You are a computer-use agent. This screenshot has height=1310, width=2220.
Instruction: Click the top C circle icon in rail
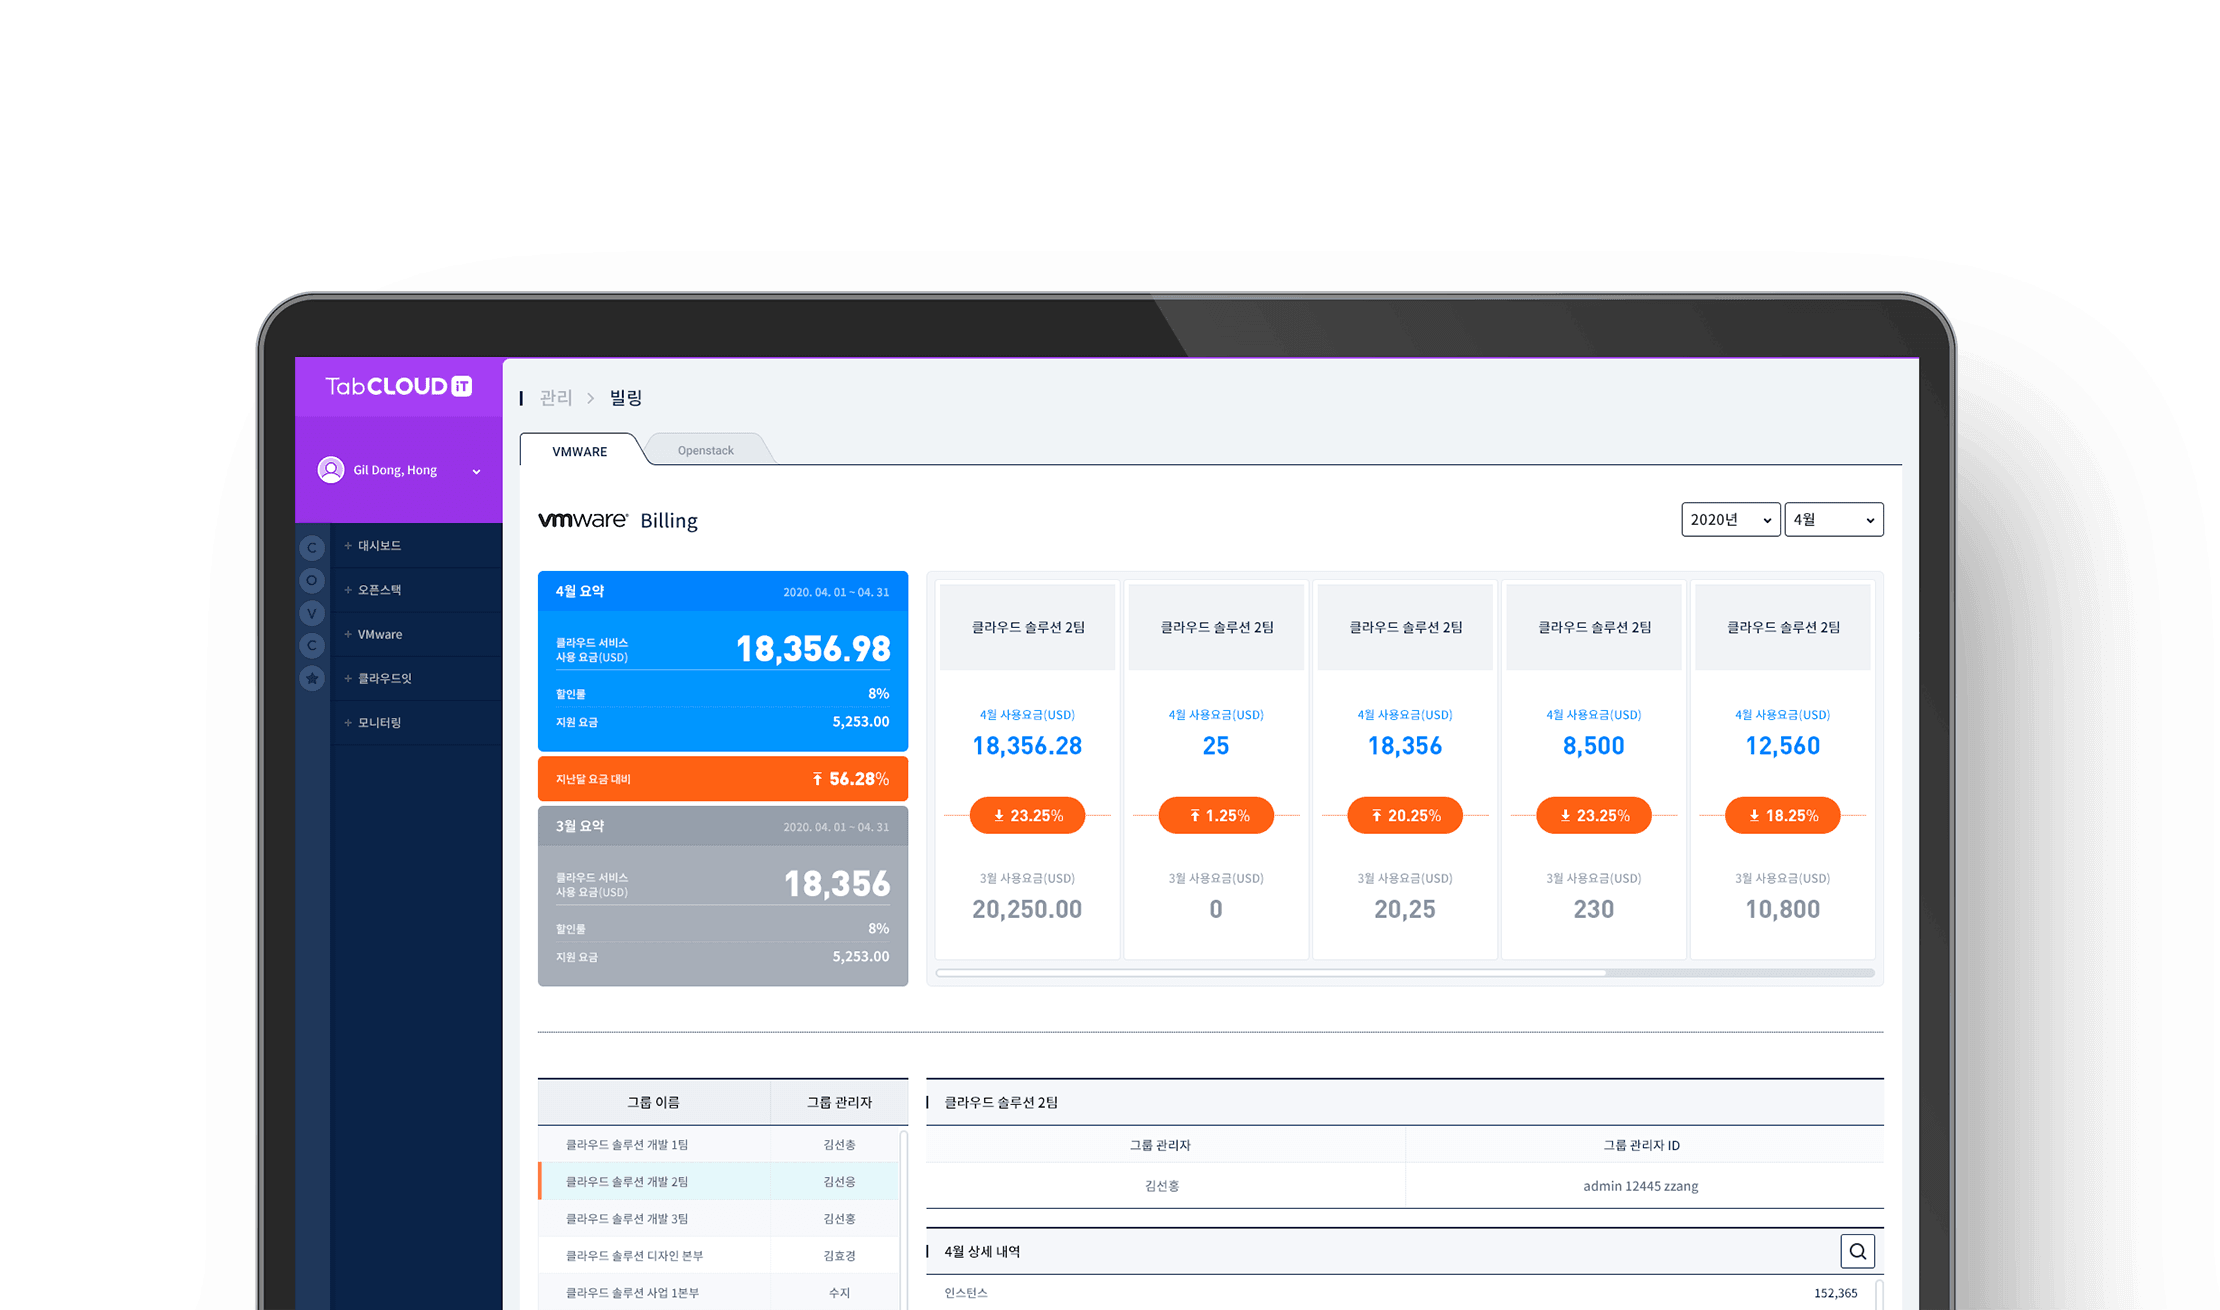click(312, 547)
